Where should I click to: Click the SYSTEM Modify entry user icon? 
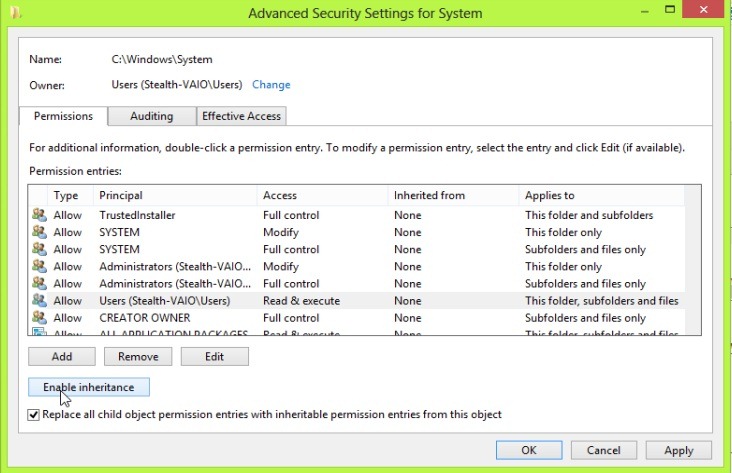click(39, 232)
